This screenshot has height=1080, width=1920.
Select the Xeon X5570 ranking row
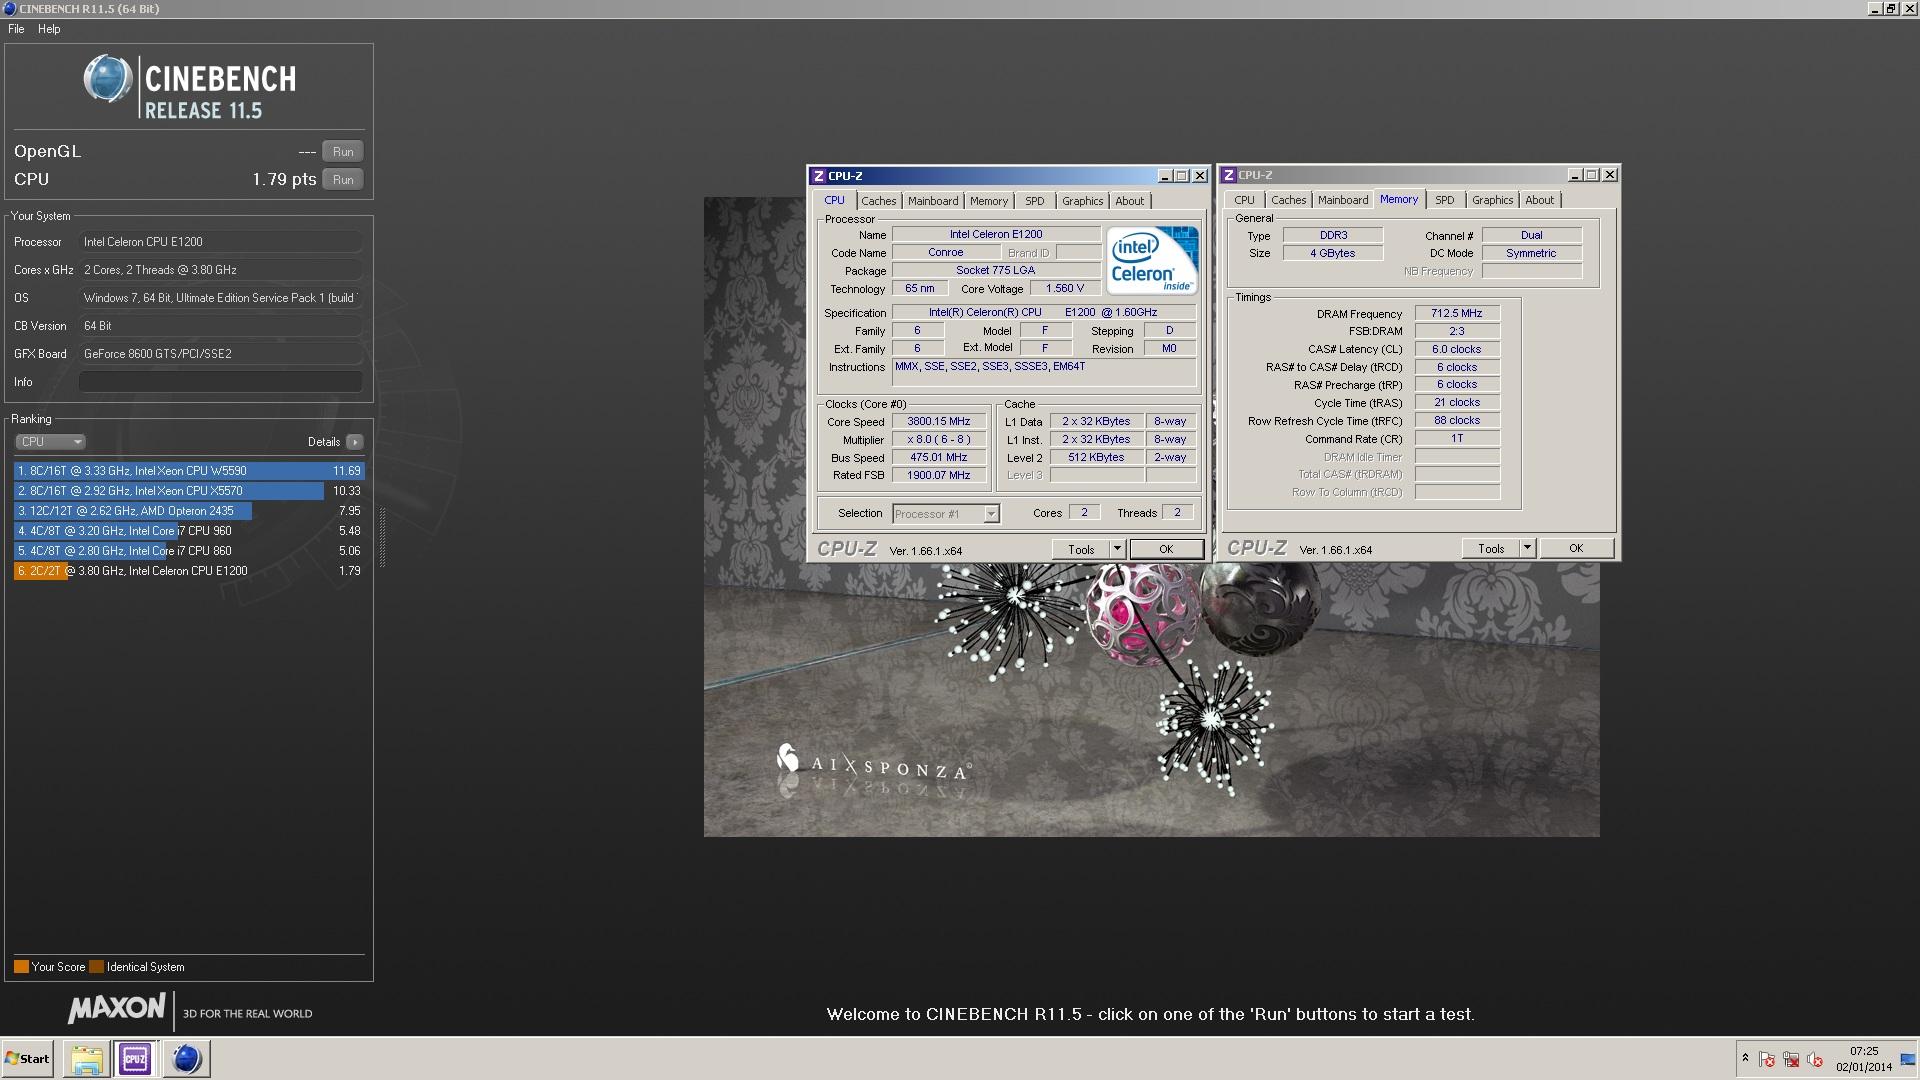point(189,491)
